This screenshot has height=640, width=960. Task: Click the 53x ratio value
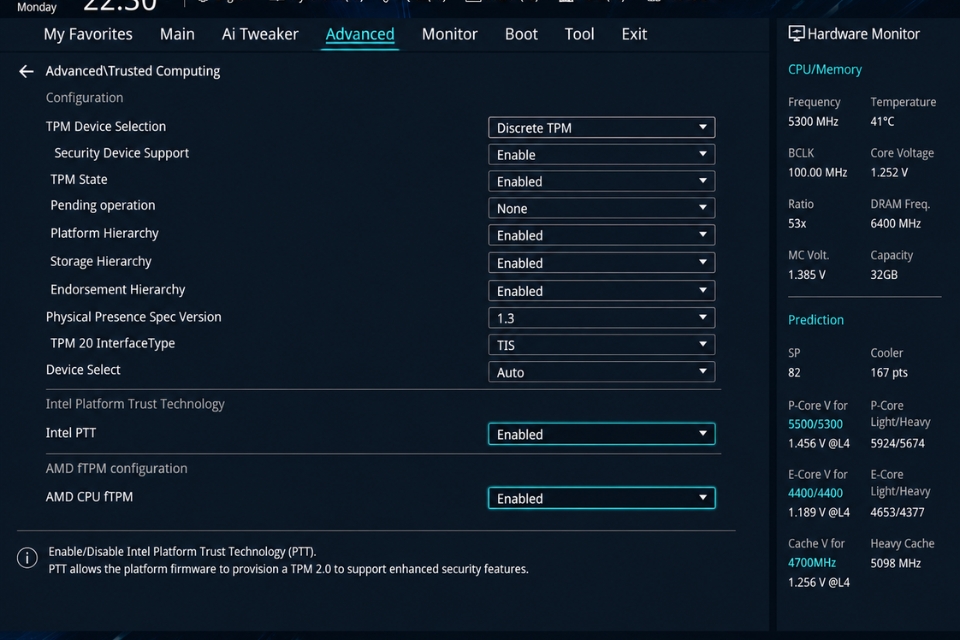(x=797, y=224)
